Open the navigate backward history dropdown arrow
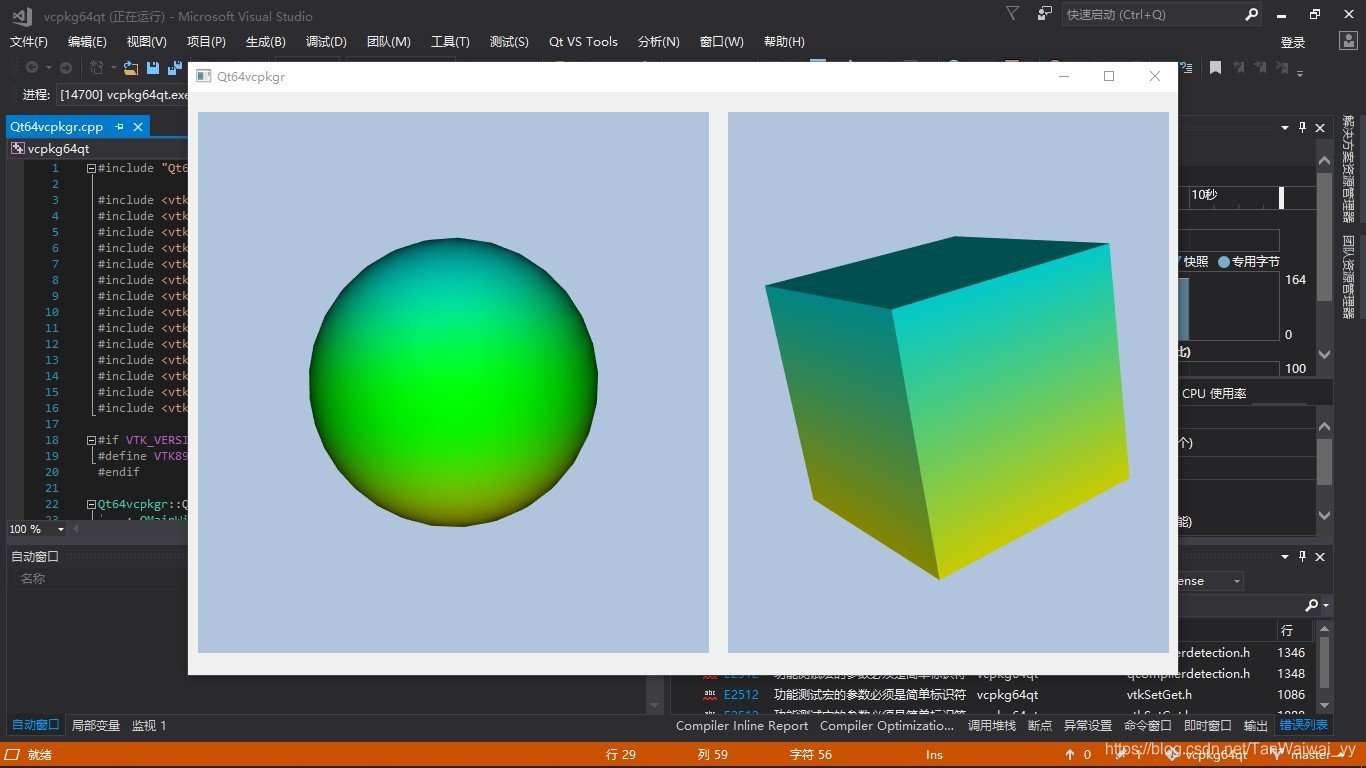Image resolution: width=1366 pixels, height=768 pixels. pos(48,68)
